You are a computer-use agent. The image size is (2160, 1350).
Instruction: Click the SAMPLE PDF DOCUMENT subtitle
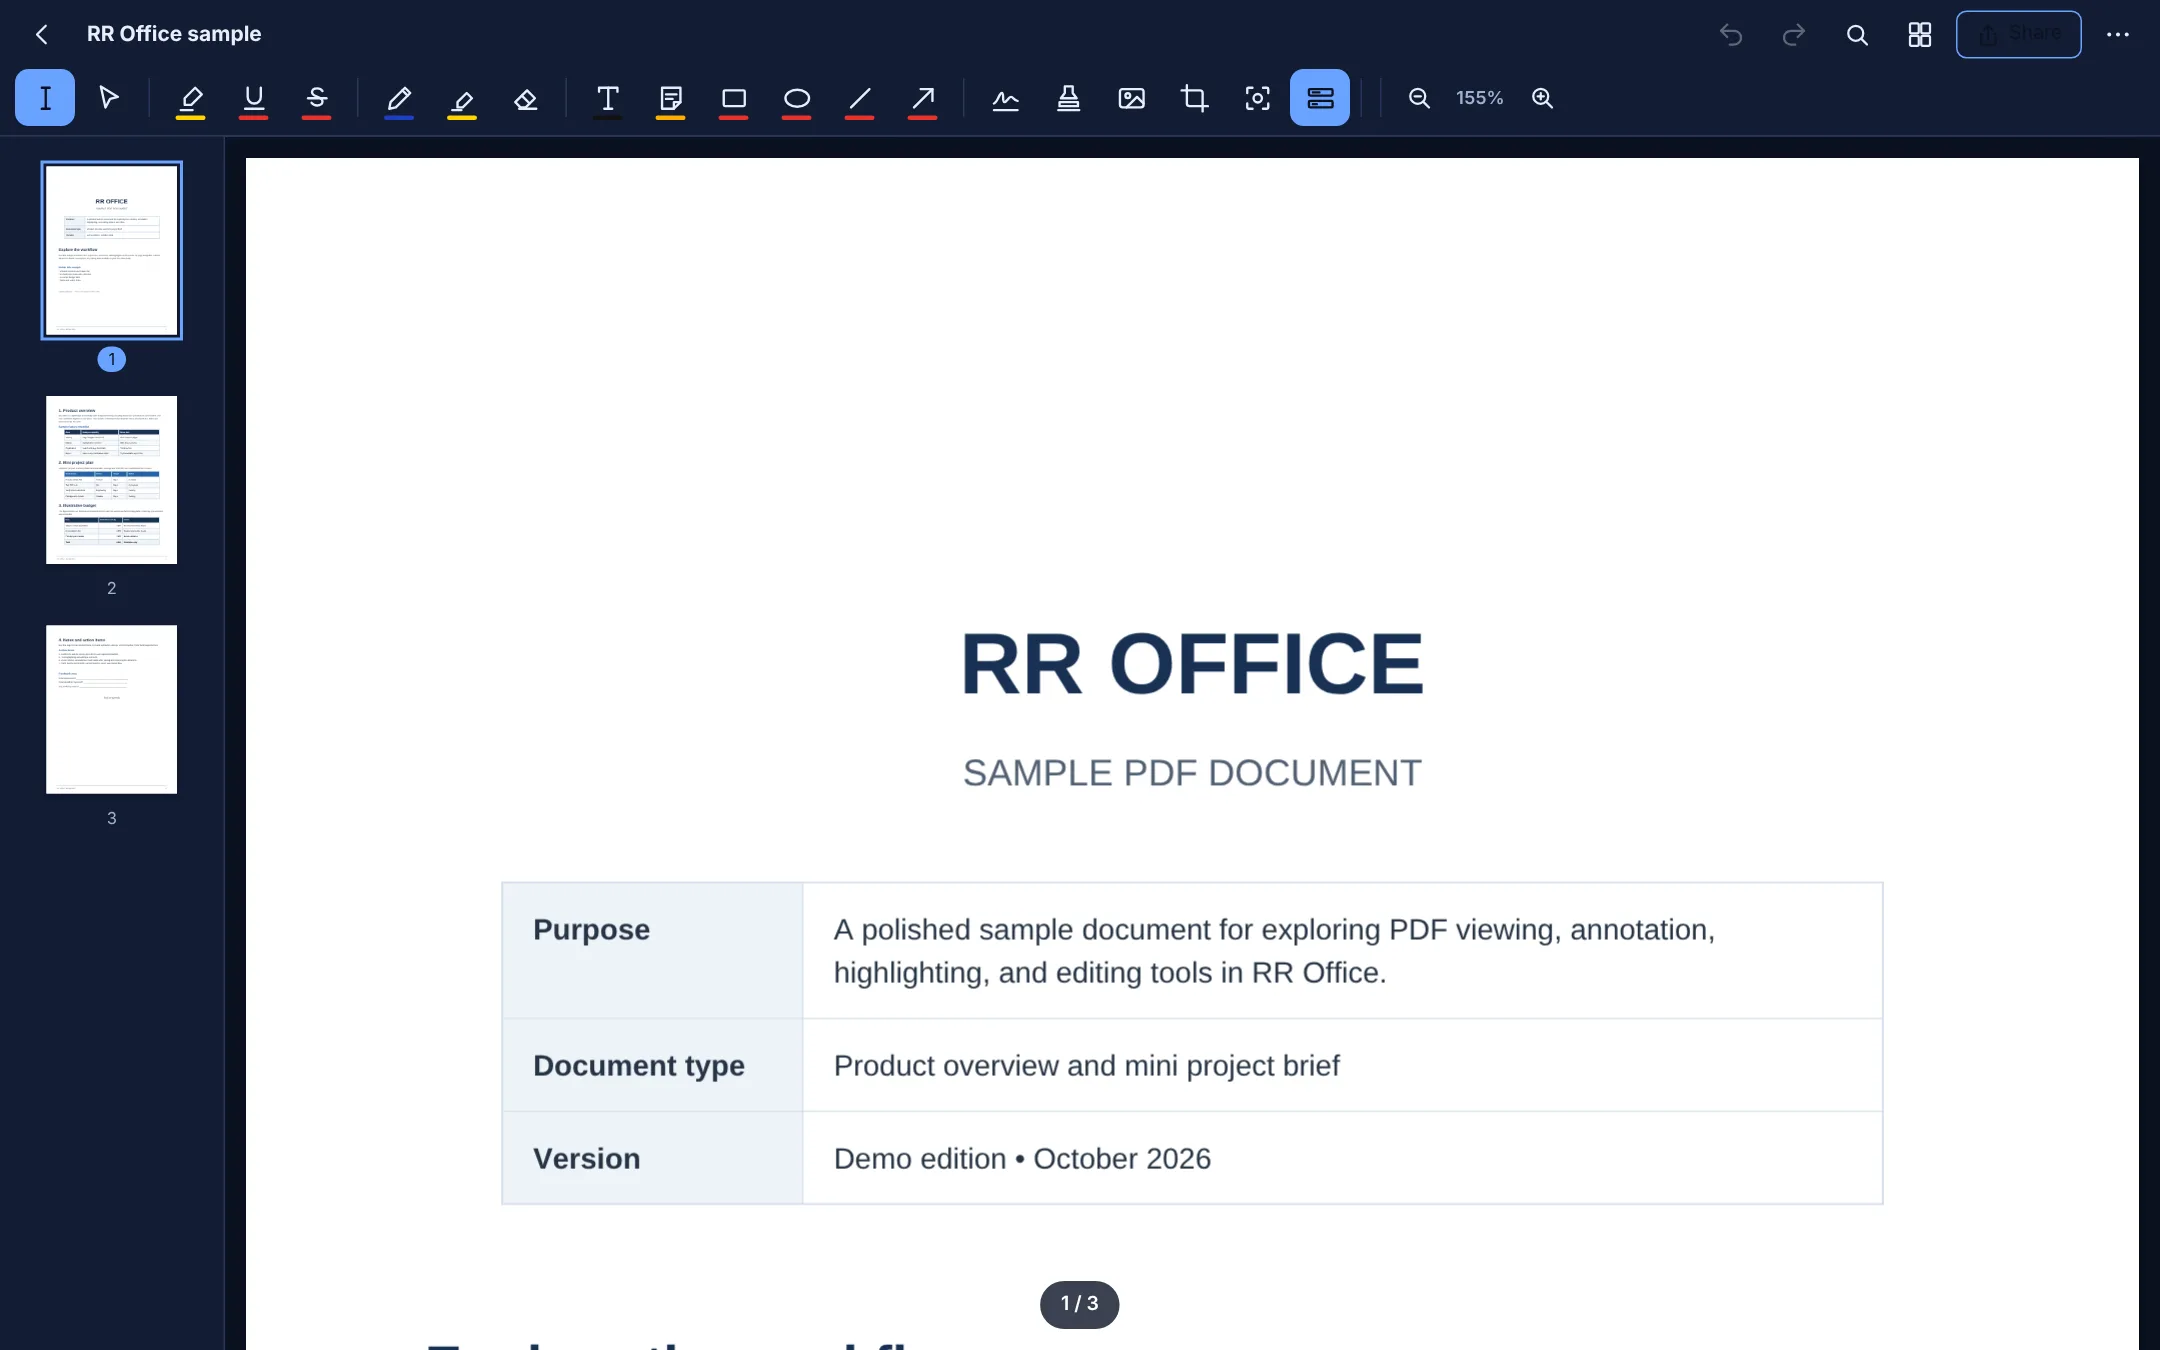[1192, 773]
